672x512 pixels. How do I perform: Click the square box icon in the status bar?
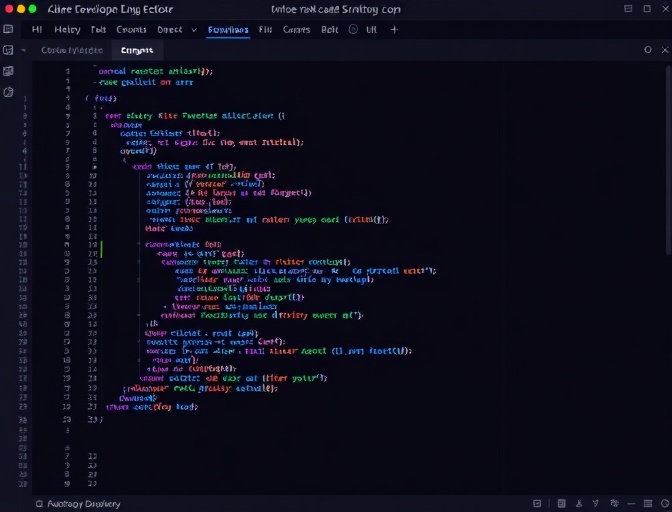click(537, 504)
